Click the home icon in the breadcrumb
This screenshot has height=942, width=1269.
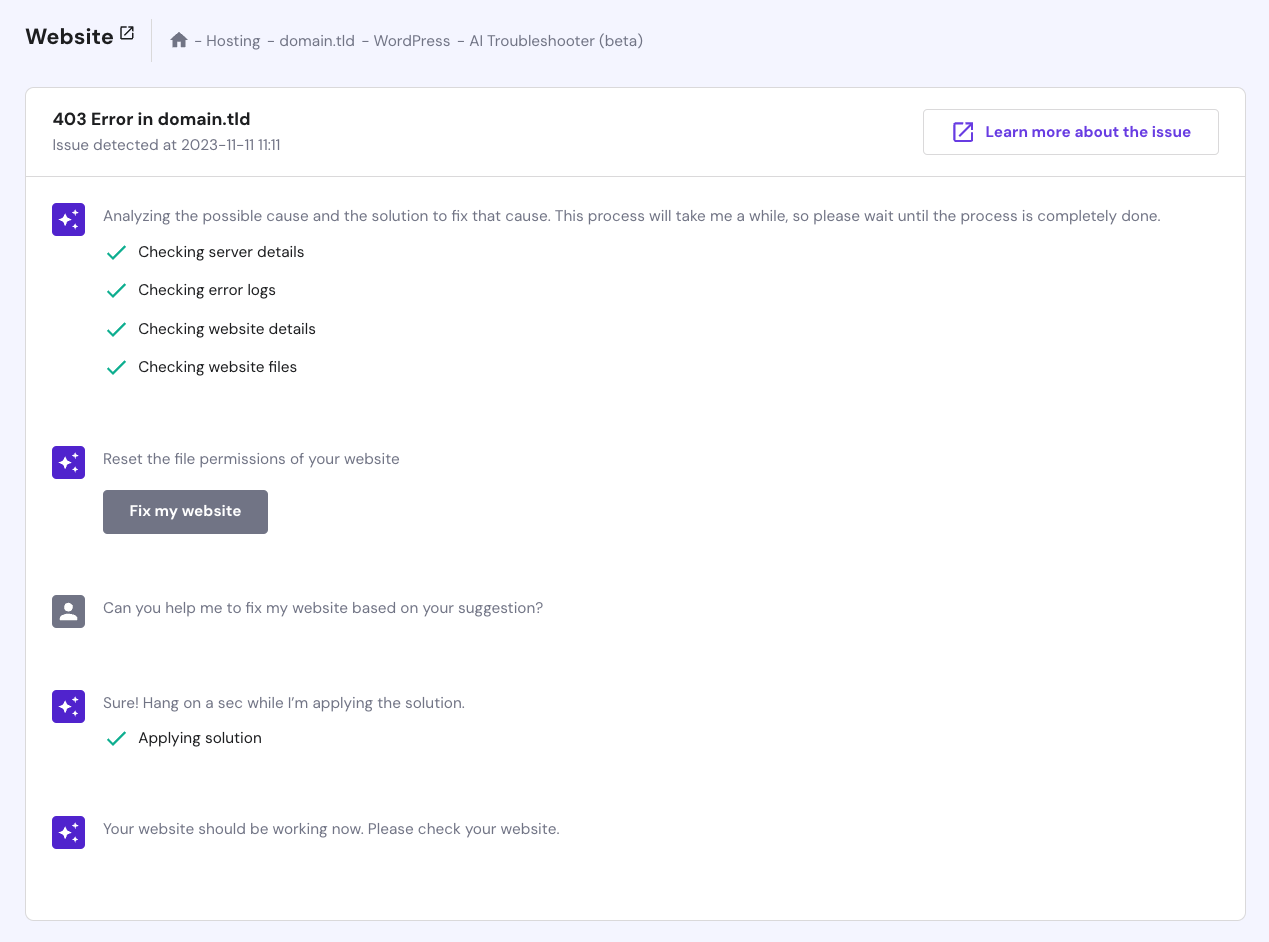179,40
